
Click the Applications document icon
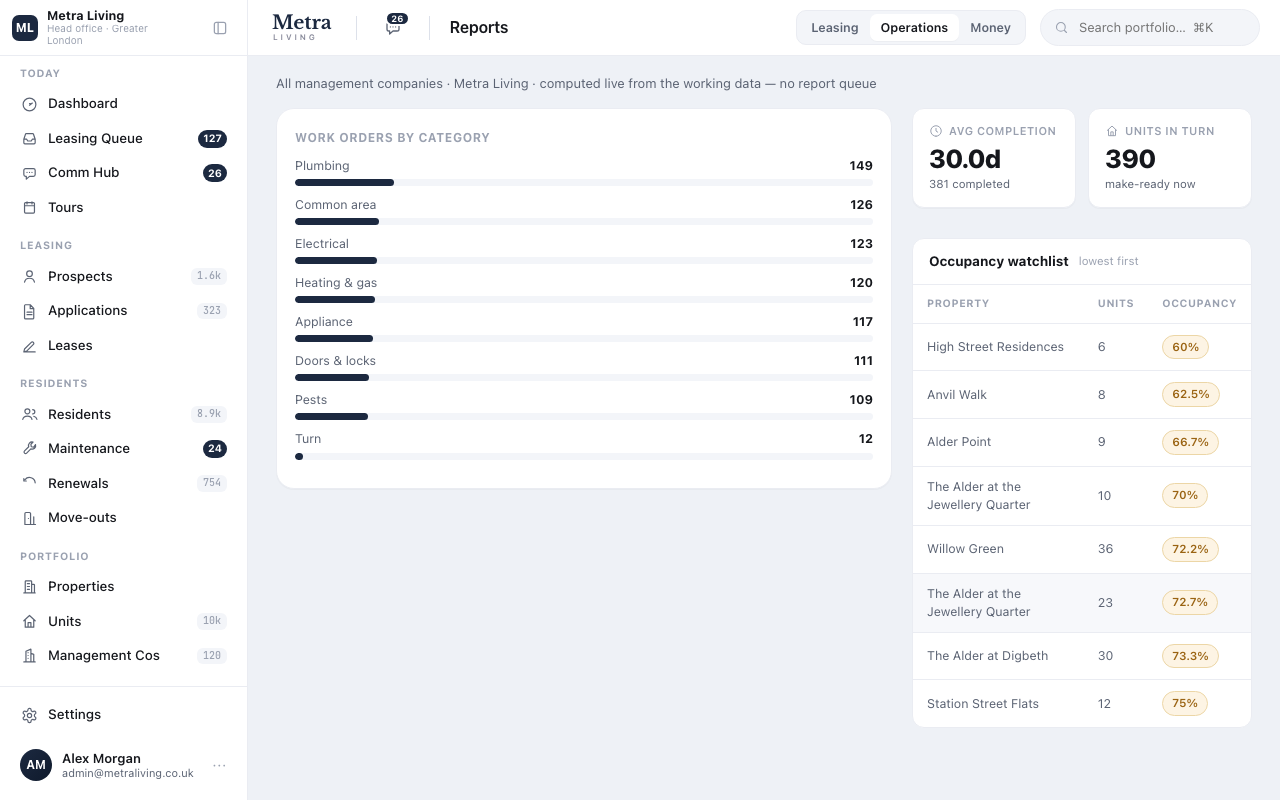click(29, 311)
